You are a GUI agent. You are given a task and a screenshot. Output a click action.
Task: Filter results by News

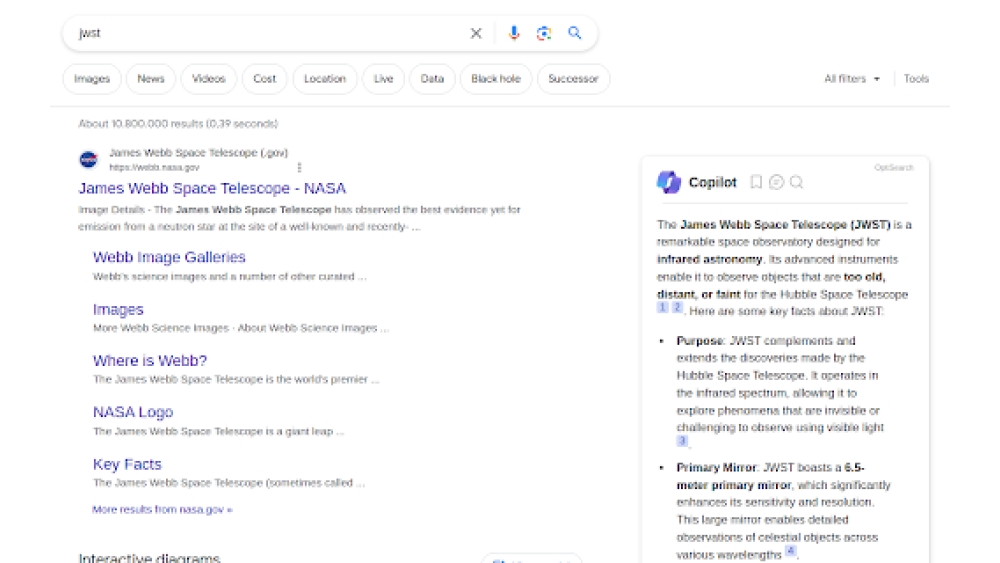tap(151, 79)
